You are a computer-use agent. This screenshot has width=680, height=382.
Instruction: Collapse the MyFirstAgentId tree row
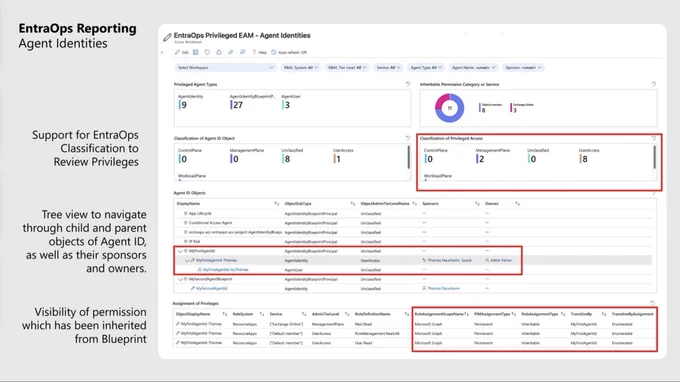tap(180, 251)
